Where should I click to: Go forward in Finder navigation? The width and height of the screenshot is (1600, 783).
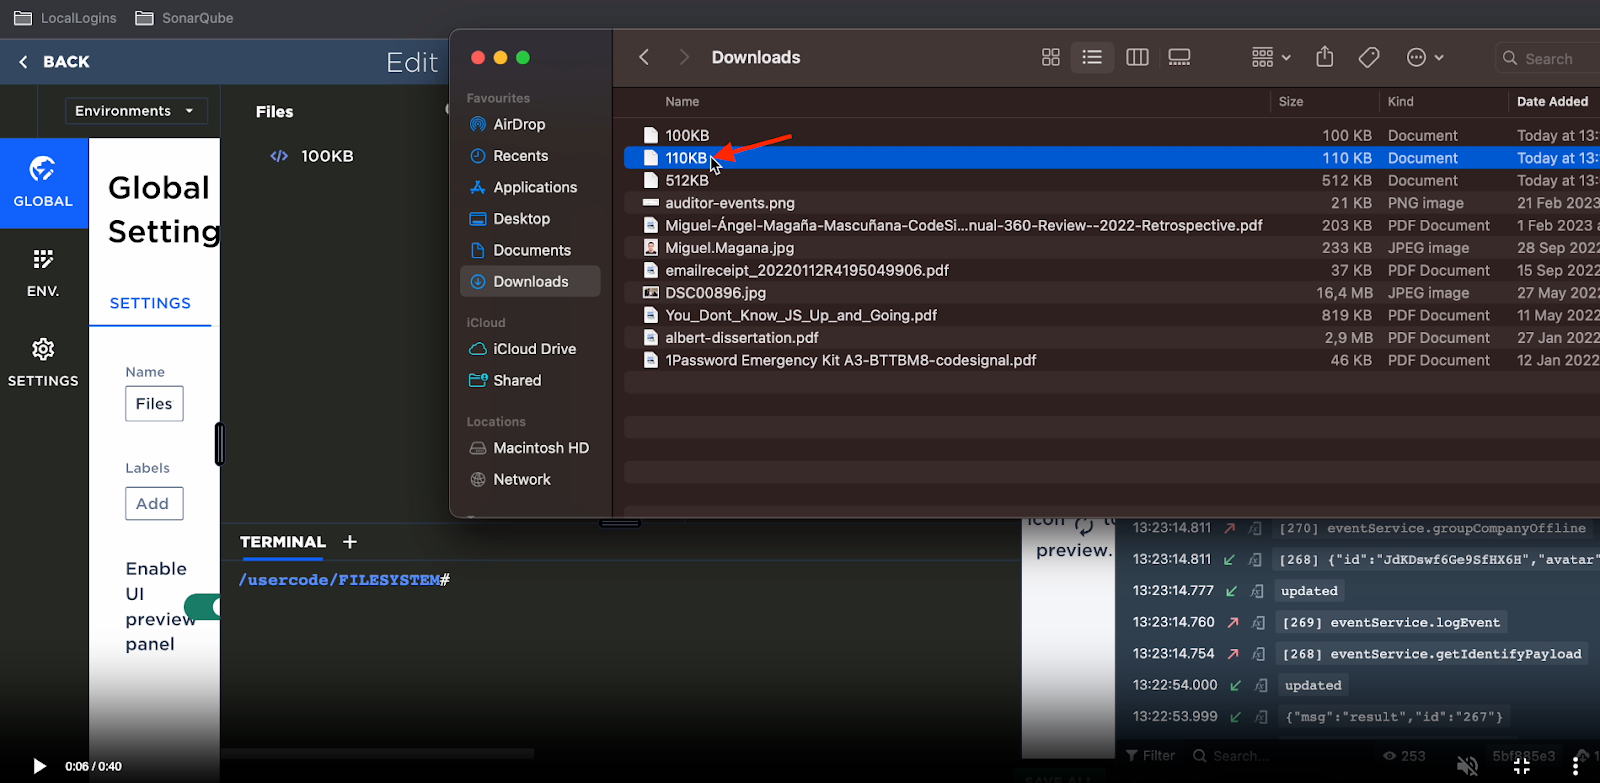pyautogui.click(x=684, y=57)
